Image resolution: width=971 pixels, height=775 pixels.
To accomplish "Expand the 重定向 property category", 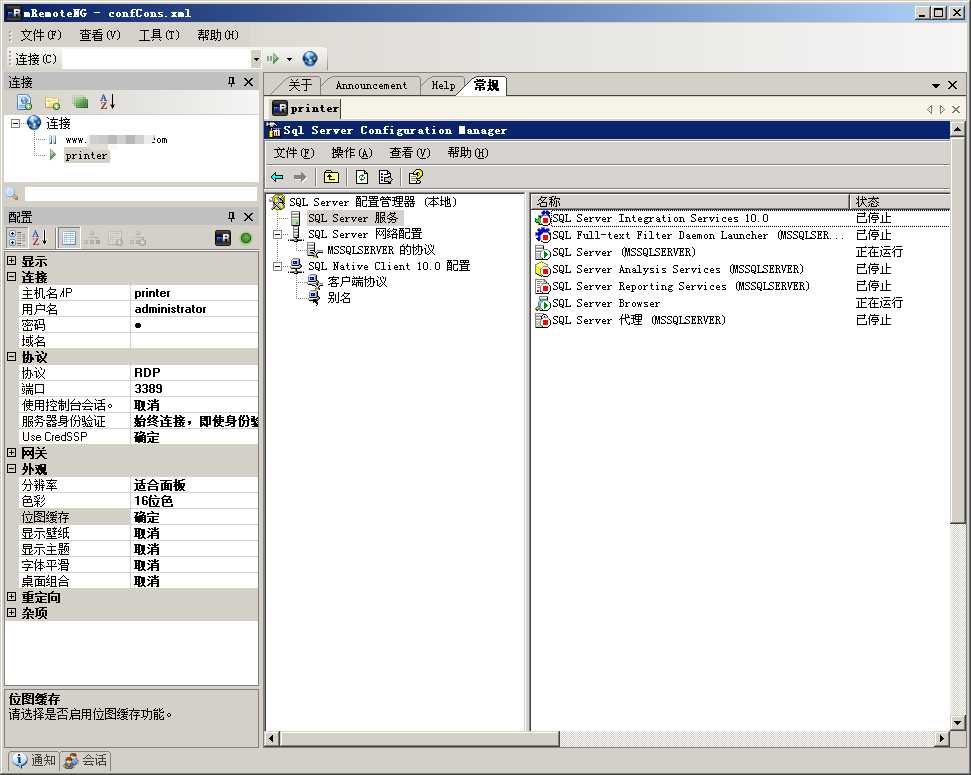I will click(12, 597).
